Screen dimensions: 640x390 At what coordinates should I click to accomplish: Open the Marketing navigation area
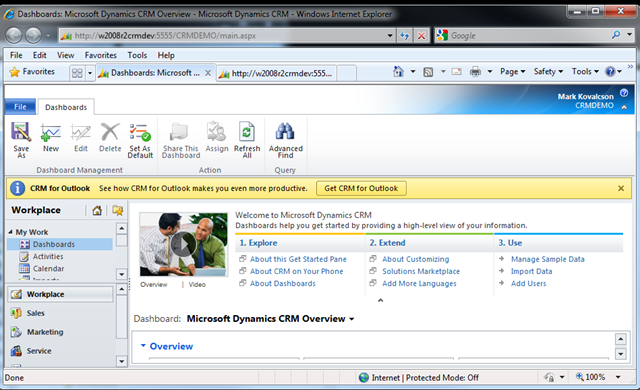[x=45, y=332]
